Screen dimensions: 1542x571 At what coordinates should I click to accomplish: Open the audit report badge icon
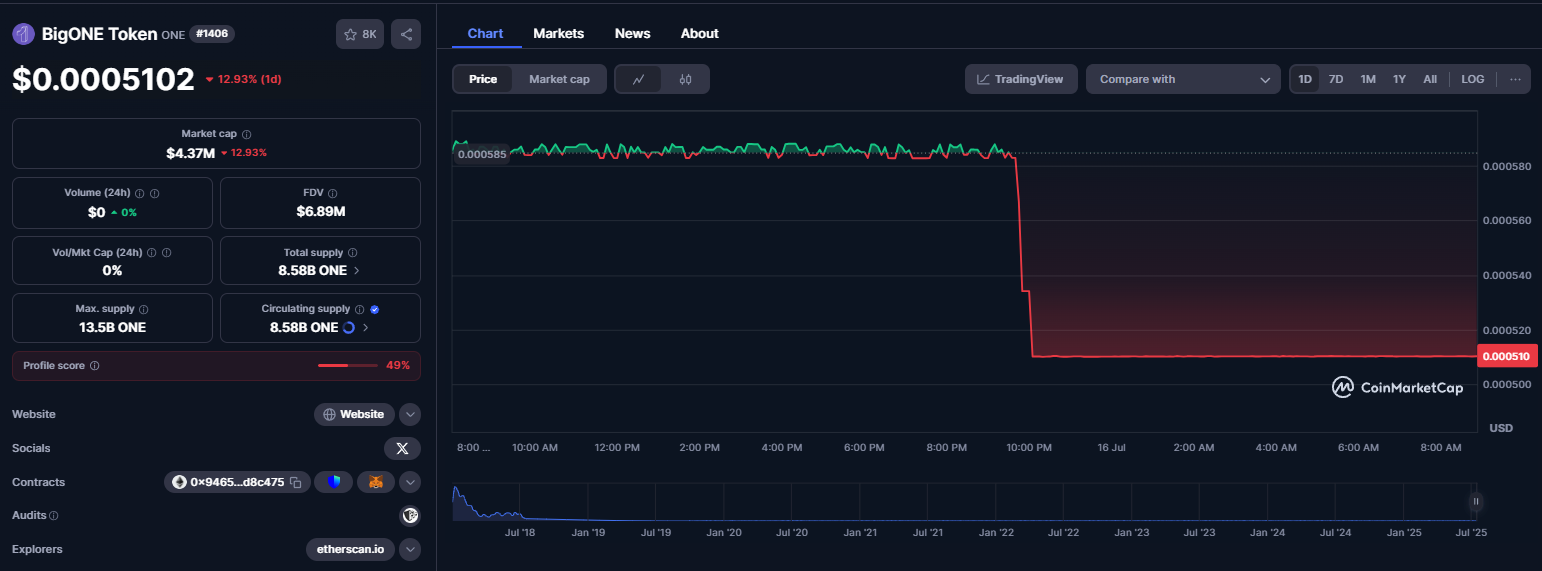(409, 516)
